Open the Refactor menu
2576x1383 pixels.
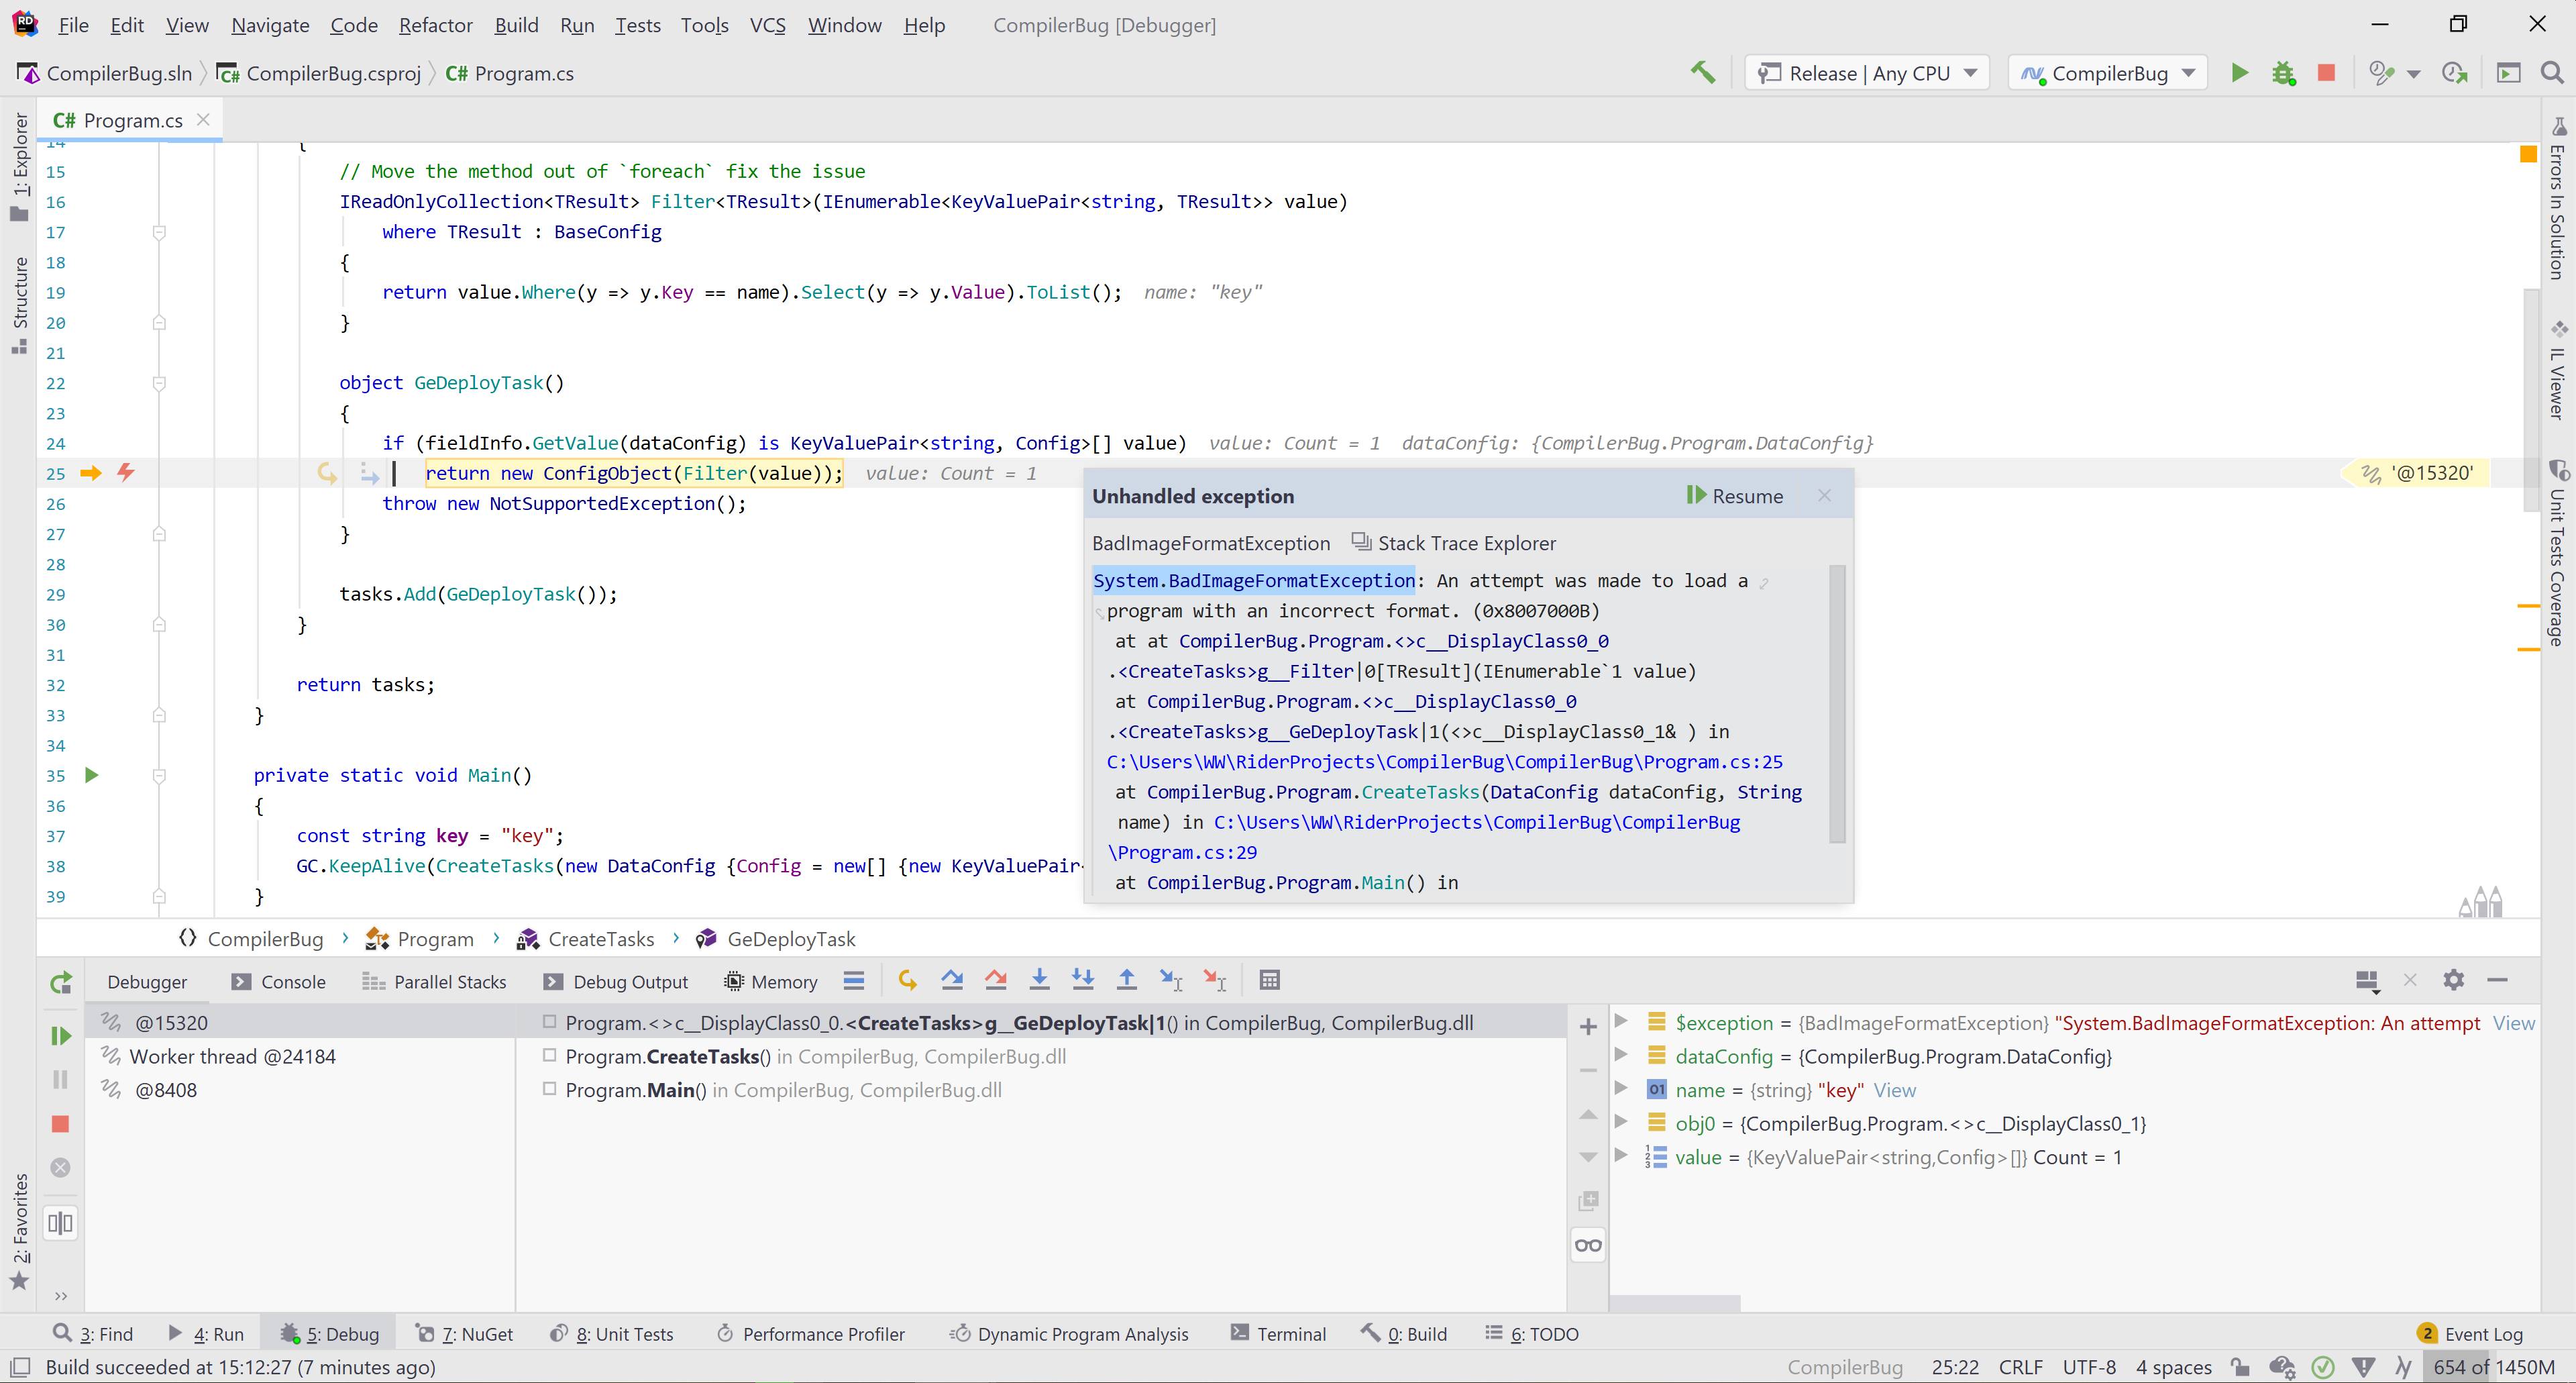coord(435,25)
